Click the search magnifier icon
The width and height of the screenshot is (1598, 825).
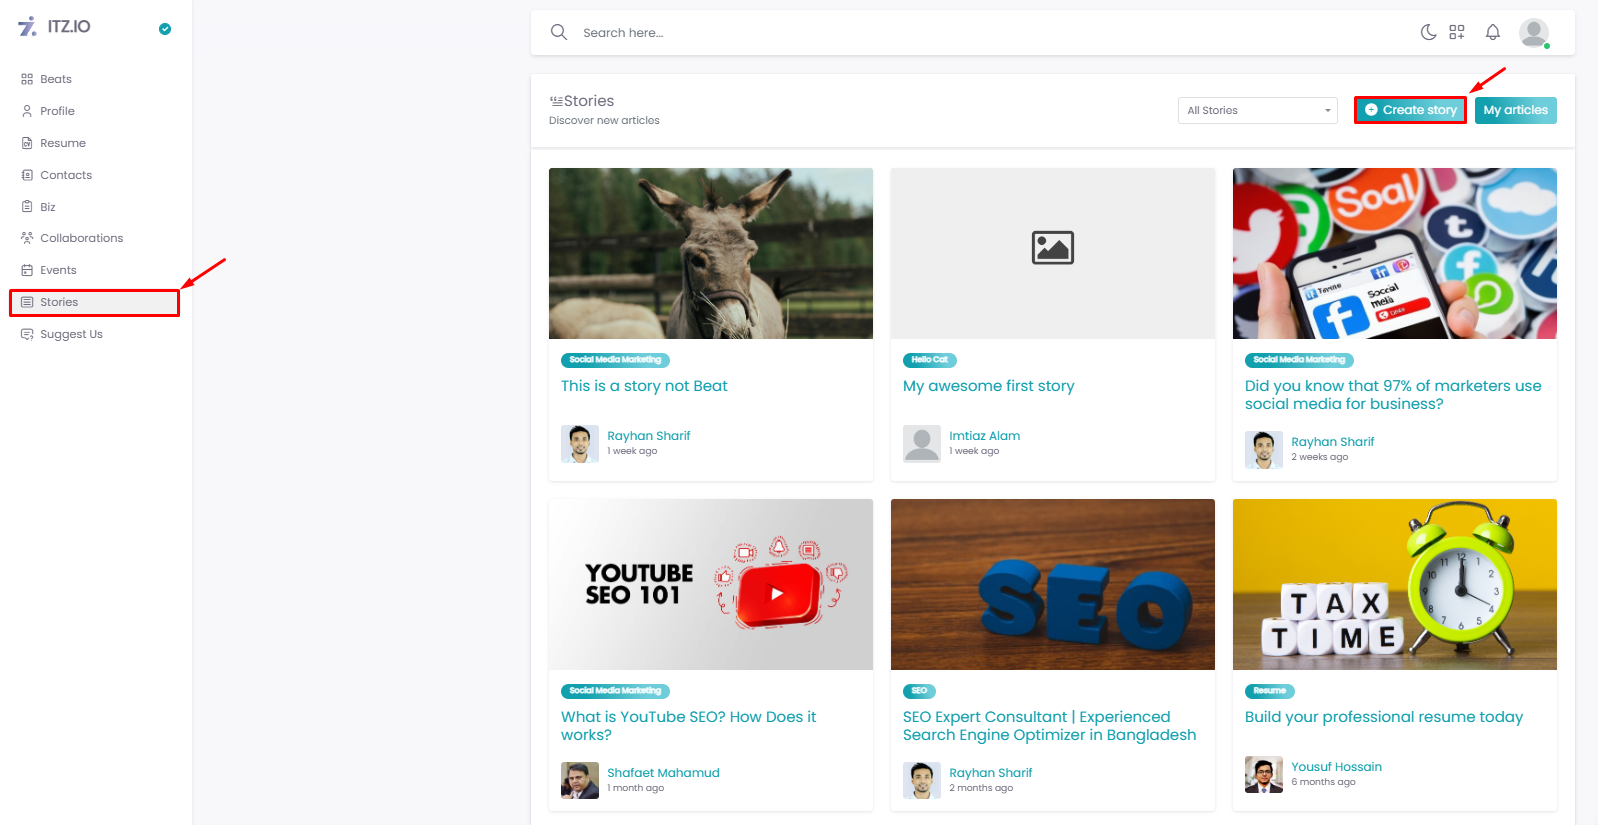[559, 32]
